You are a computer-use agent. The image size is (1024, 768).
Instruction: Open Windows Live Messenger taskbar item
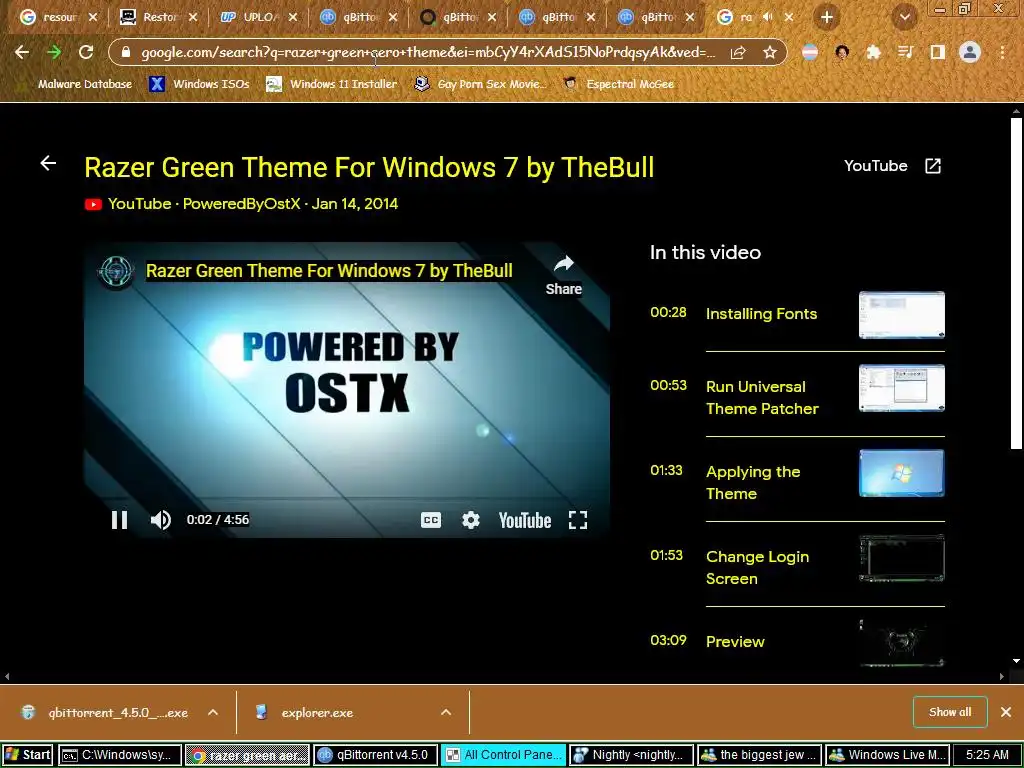tap(888, 755)
